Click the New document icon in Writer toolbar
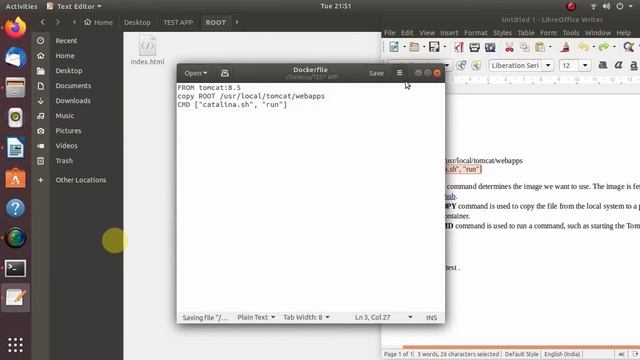 click(x=394, y=47)
